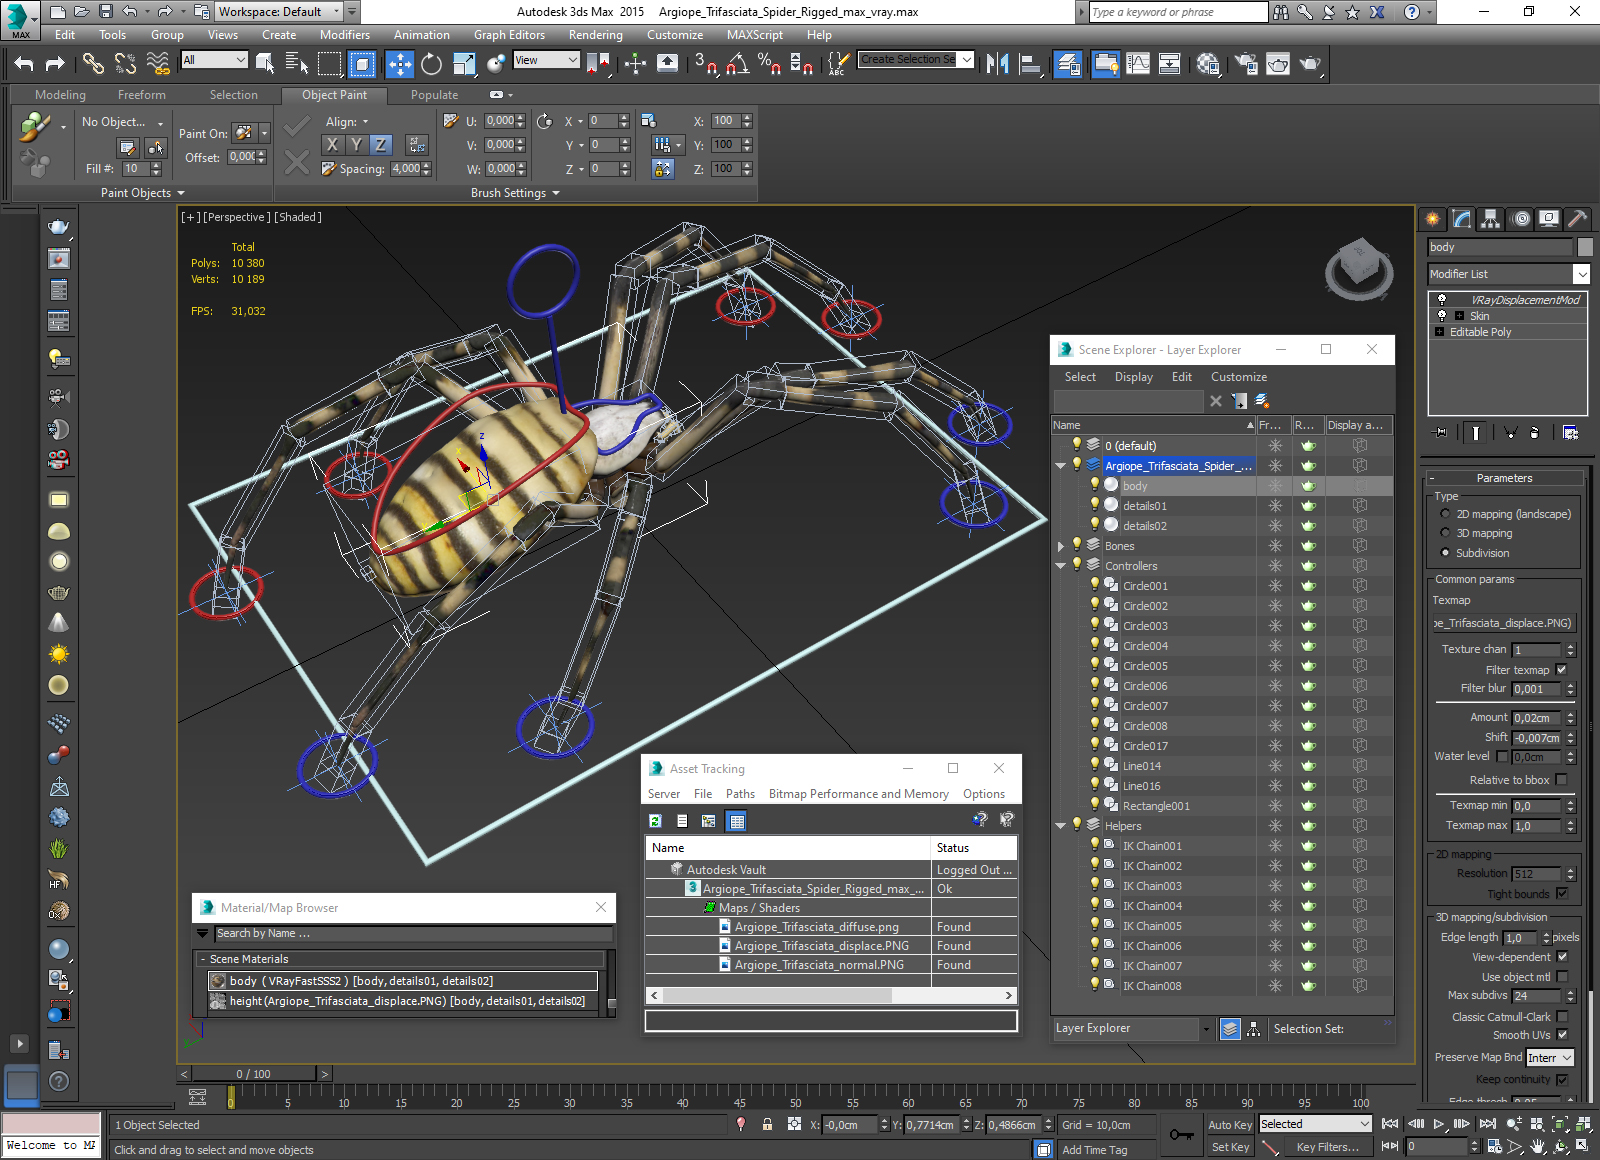The height and width of the screenshot is (1160, 1600).
Task: Open the MAXScript menu
Action: (x=755, y=35)
